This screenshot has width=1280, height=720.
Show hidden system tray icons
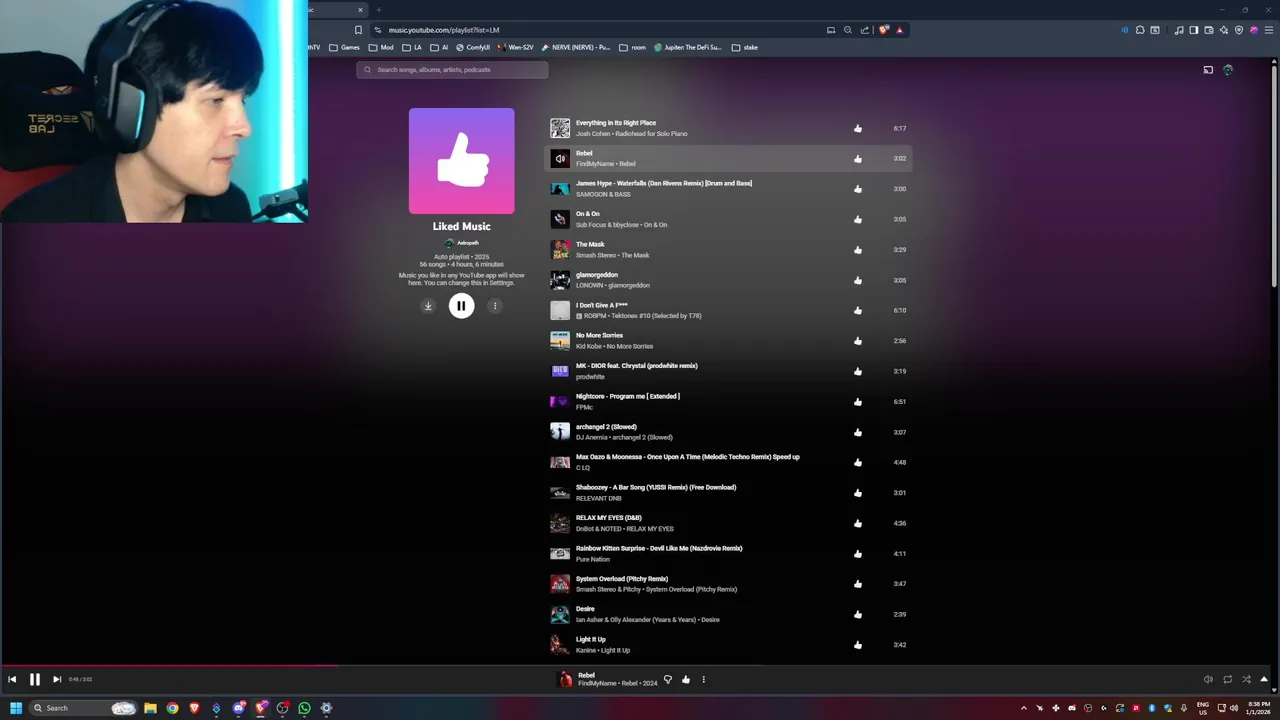point(1024,708)
